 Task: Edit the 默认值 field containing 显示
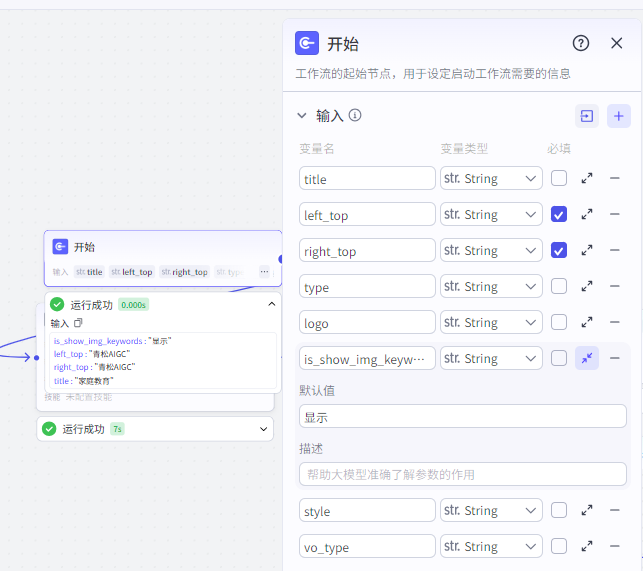click(x=463, y=416)
